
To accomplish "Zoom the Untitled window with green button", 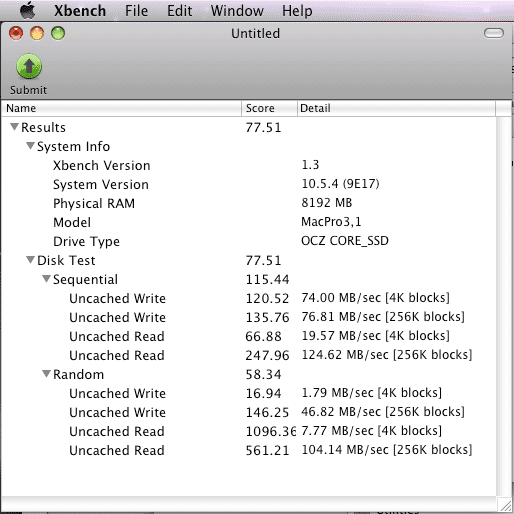I will (x=58, y=33).
